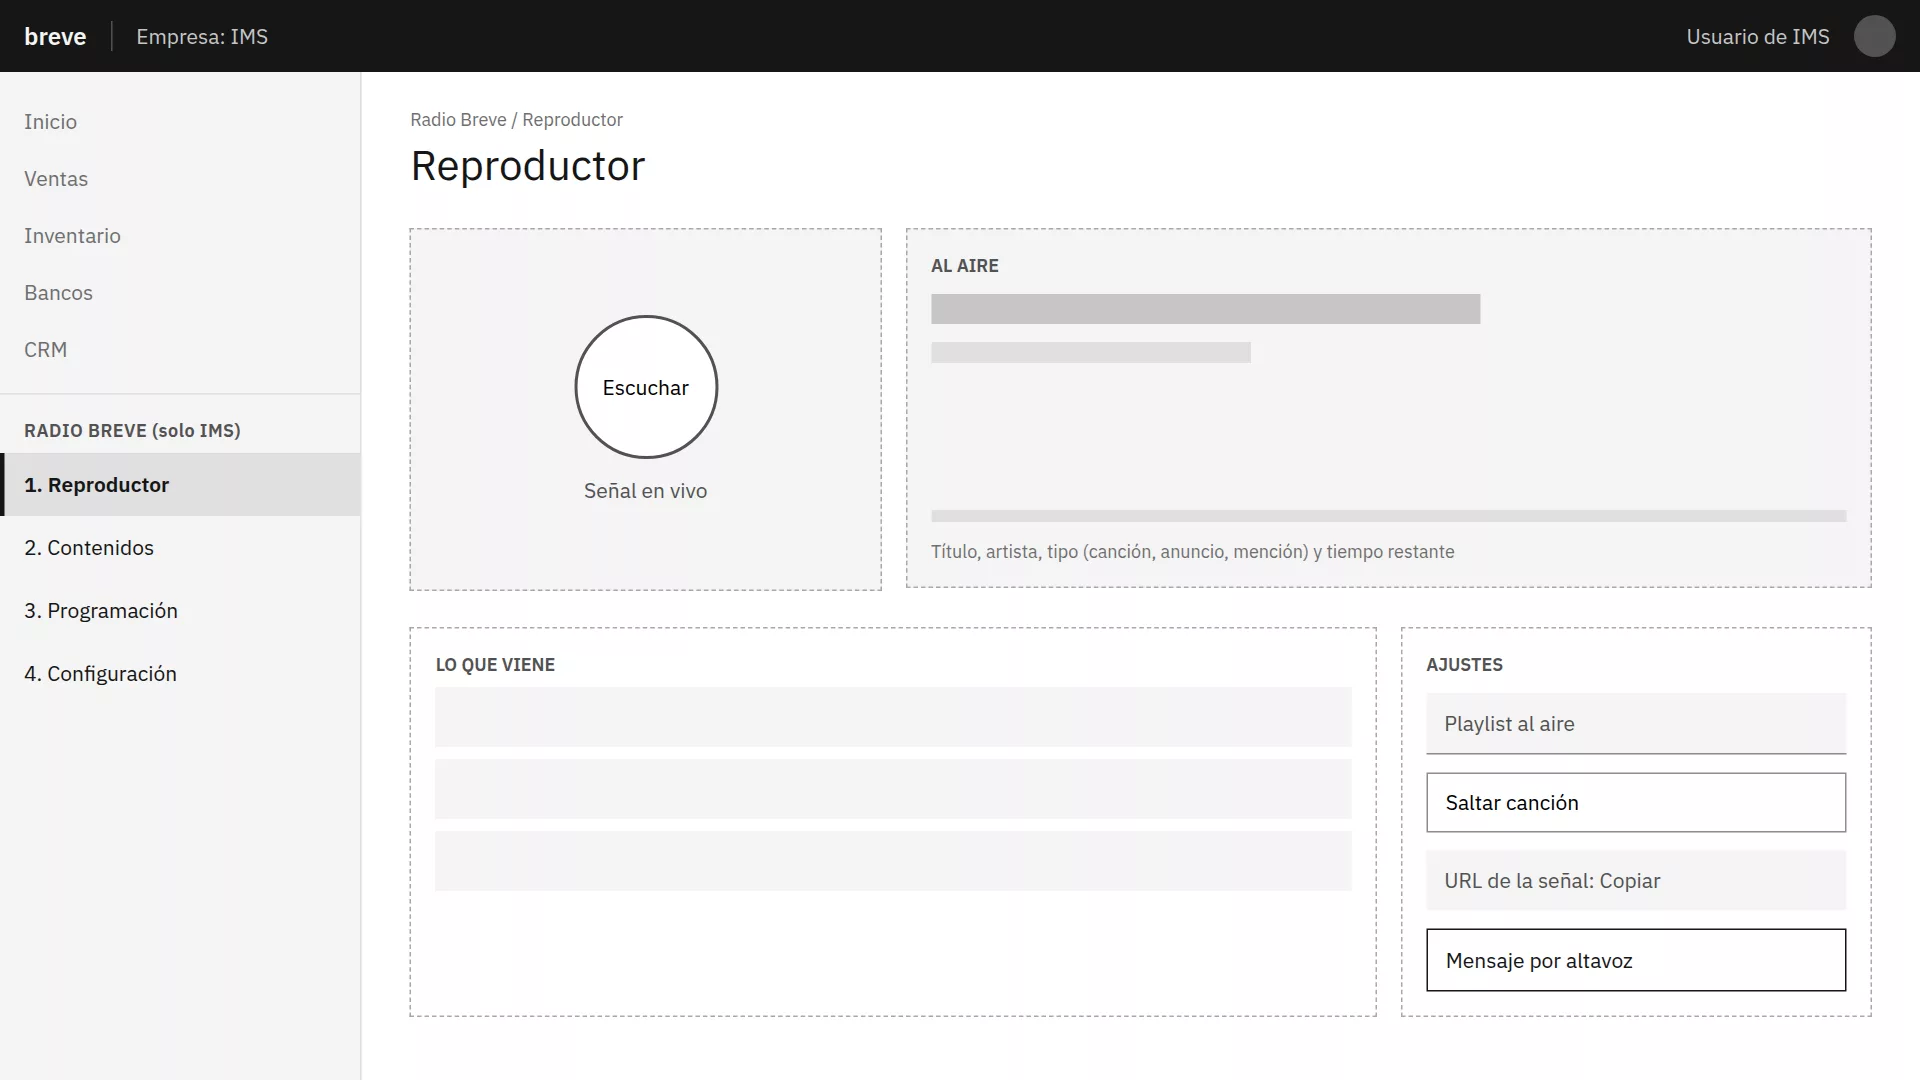Copy the URL de la señal

(1636, 881)
